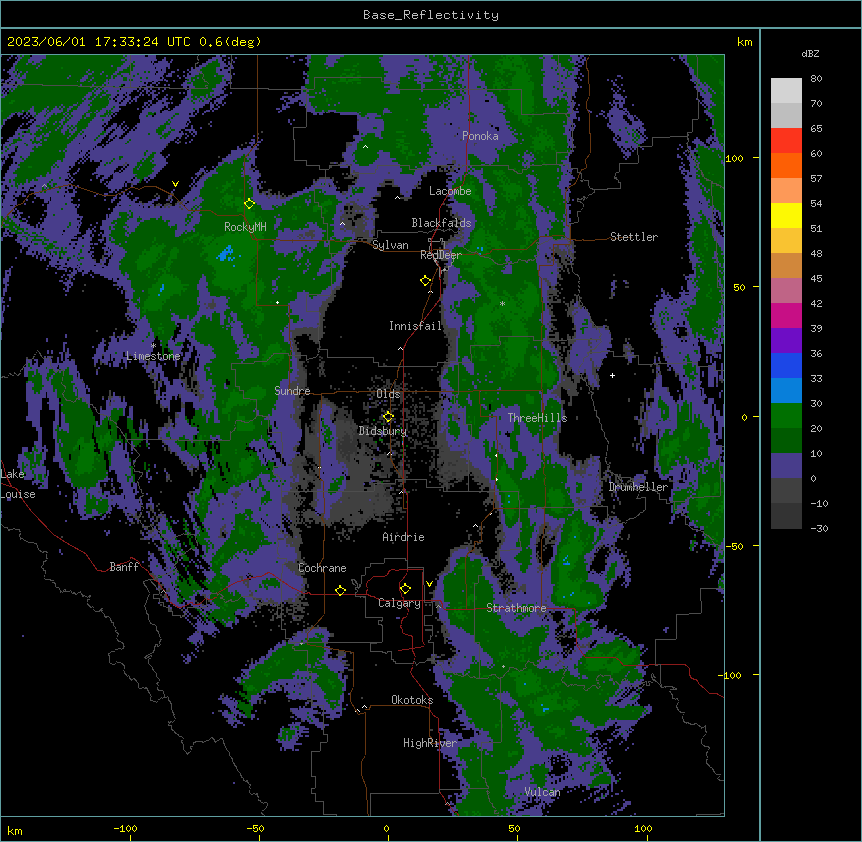Click the Sylvan label

click(390, 246)
